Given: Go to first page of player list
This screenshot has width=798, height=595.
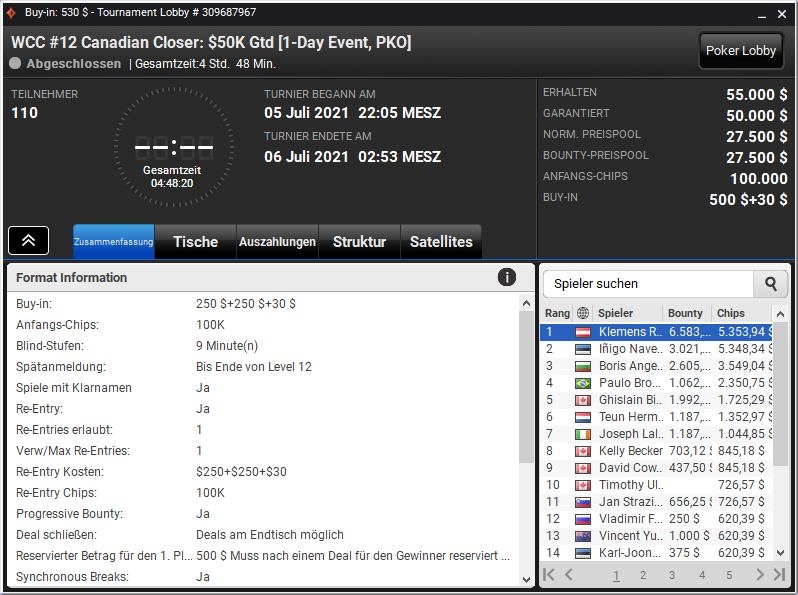Looking at the screenshot, I should pos(549,575).
